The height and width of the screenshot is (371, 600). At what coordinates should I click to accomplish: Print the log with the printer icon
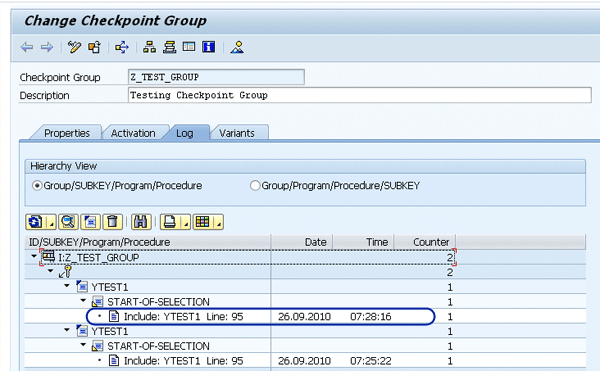pos(170,222)
